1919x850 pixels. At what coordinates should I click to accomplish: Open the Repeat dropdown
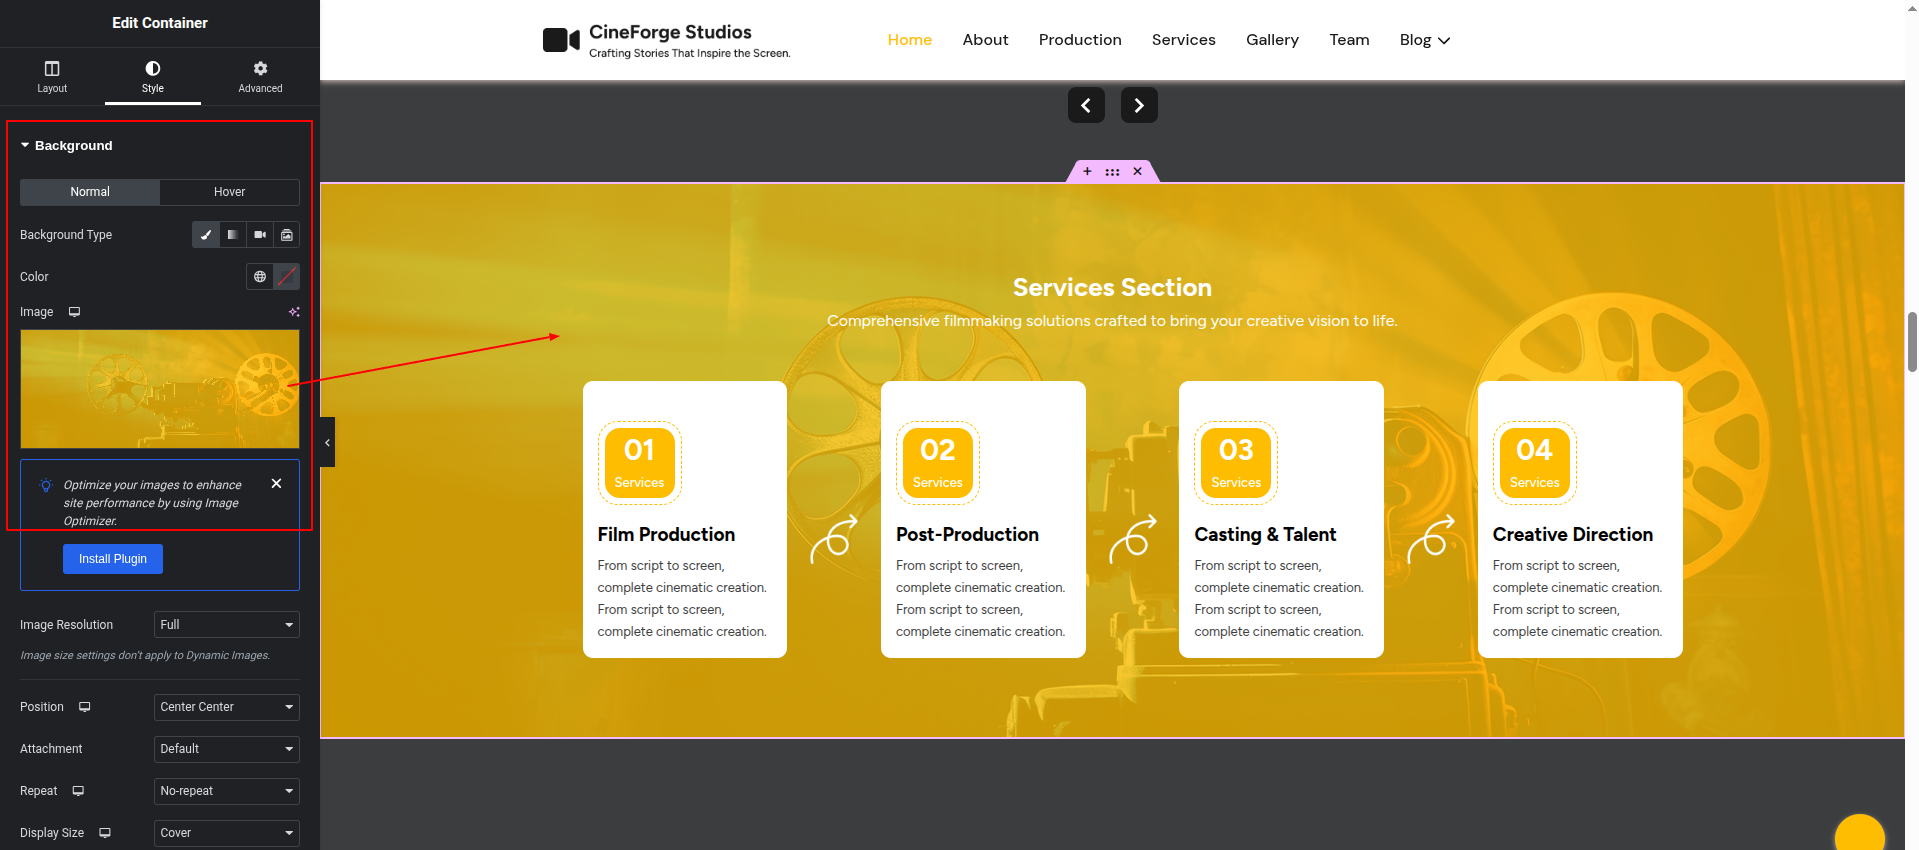click(x=227, y=791)
